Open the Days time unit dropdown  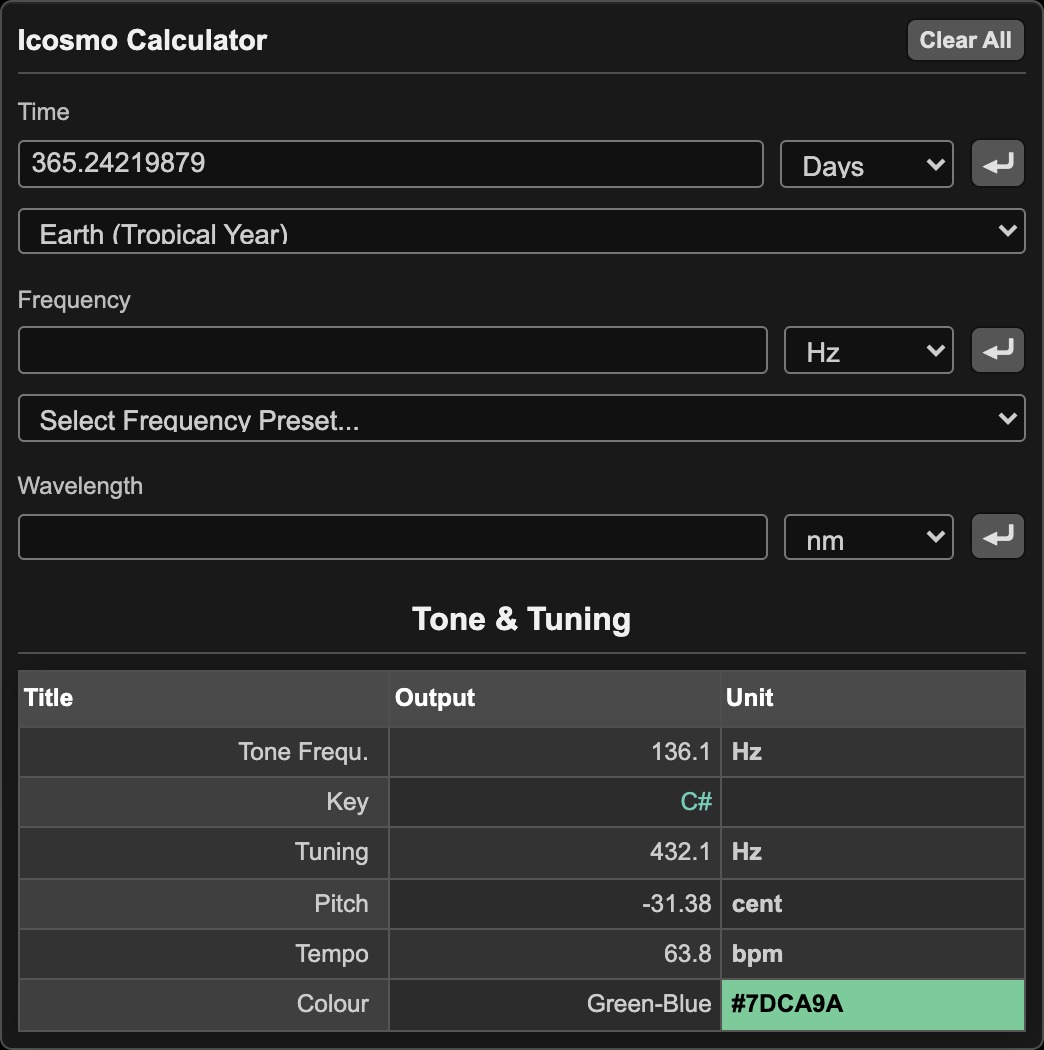[x=867, y=164]
